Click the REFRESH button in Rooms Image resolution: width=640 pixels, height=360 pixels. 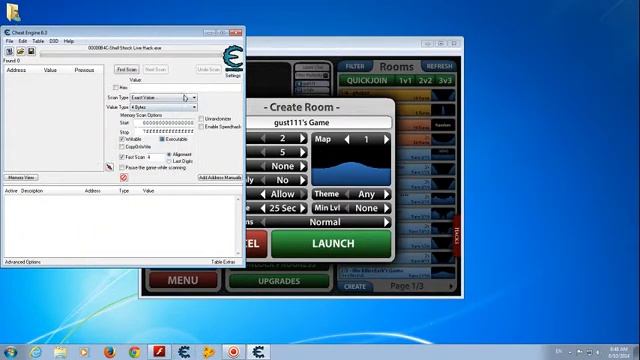pos(439,66)
